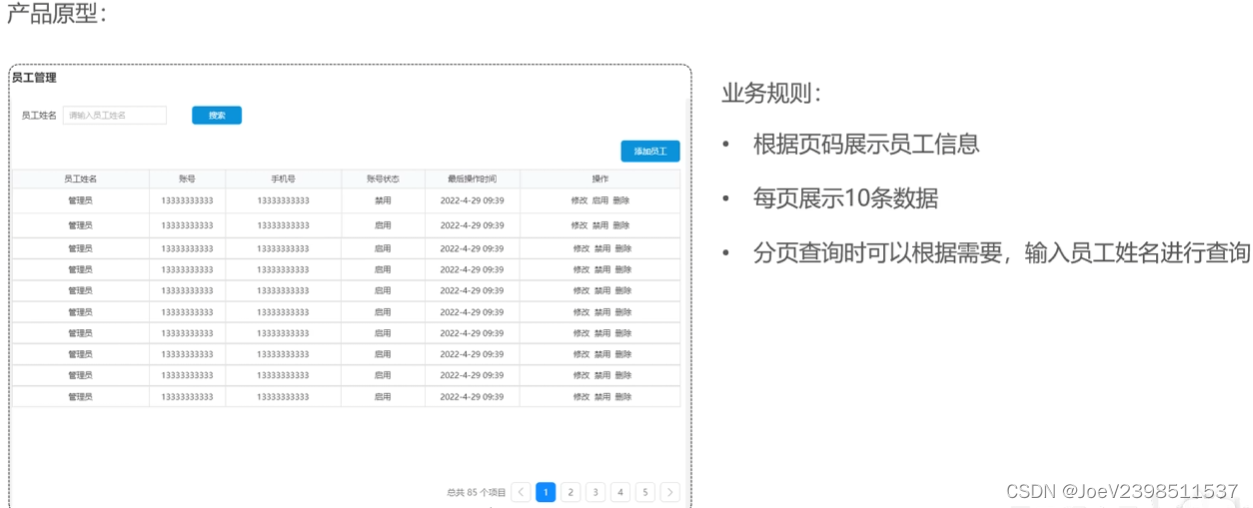The height and width of the screenshot is (508, 1253).
Task: Click the 账号状态 column header
Action: click(x=382, y=179)
